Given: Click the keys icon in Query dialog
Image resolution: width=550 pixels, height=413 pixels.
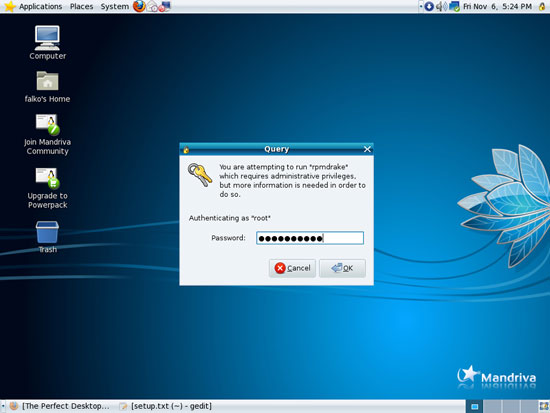Looking at the screenshot, I should coord(199,174).
